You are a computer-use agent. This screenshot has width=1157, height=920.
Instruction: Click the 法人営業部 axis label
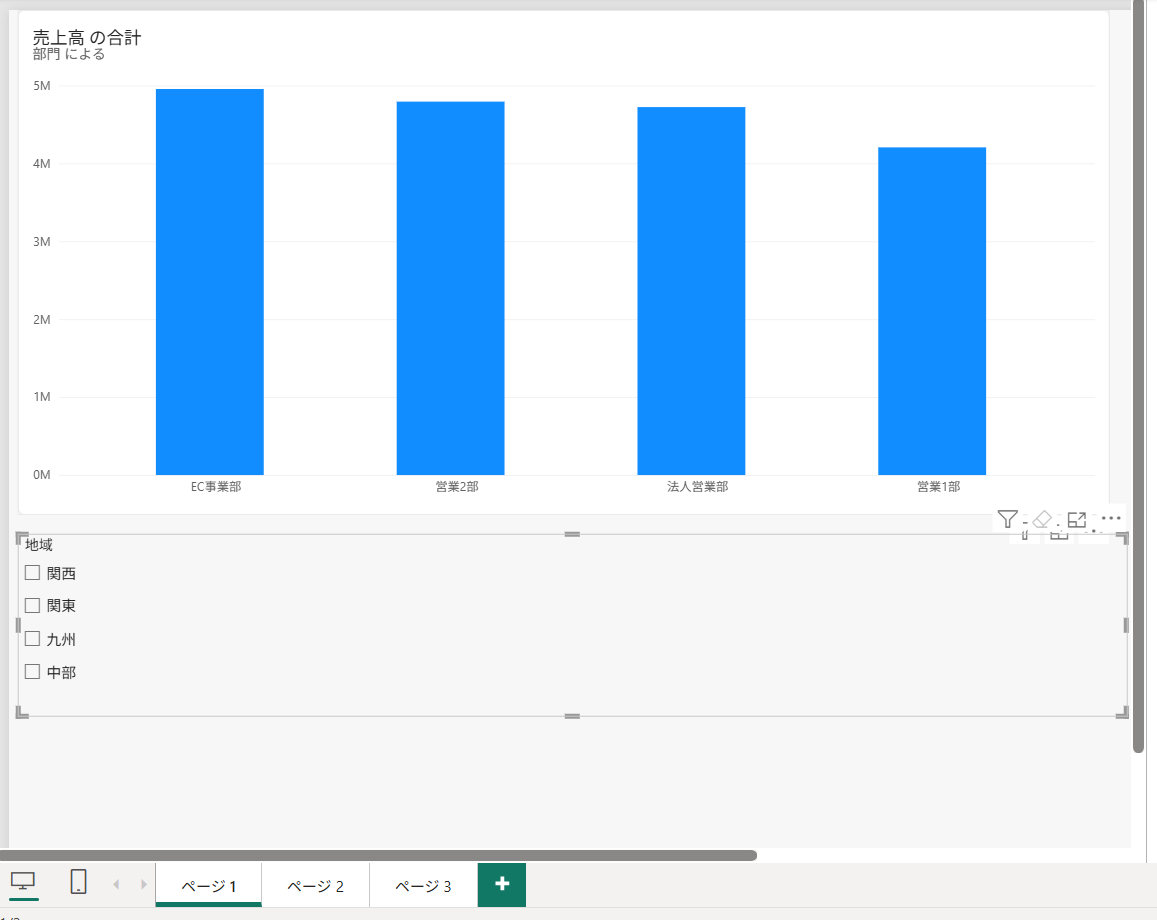click(697, 487)
